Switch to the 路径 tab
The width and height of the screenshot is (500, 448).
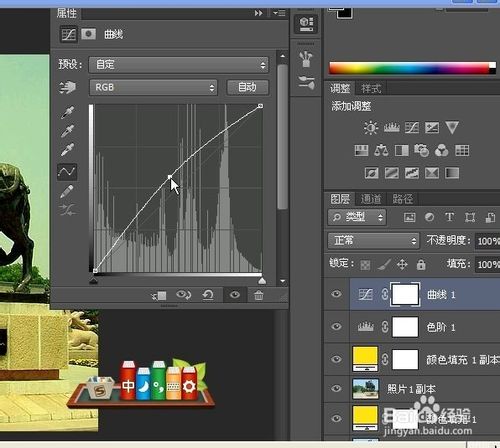402,199
